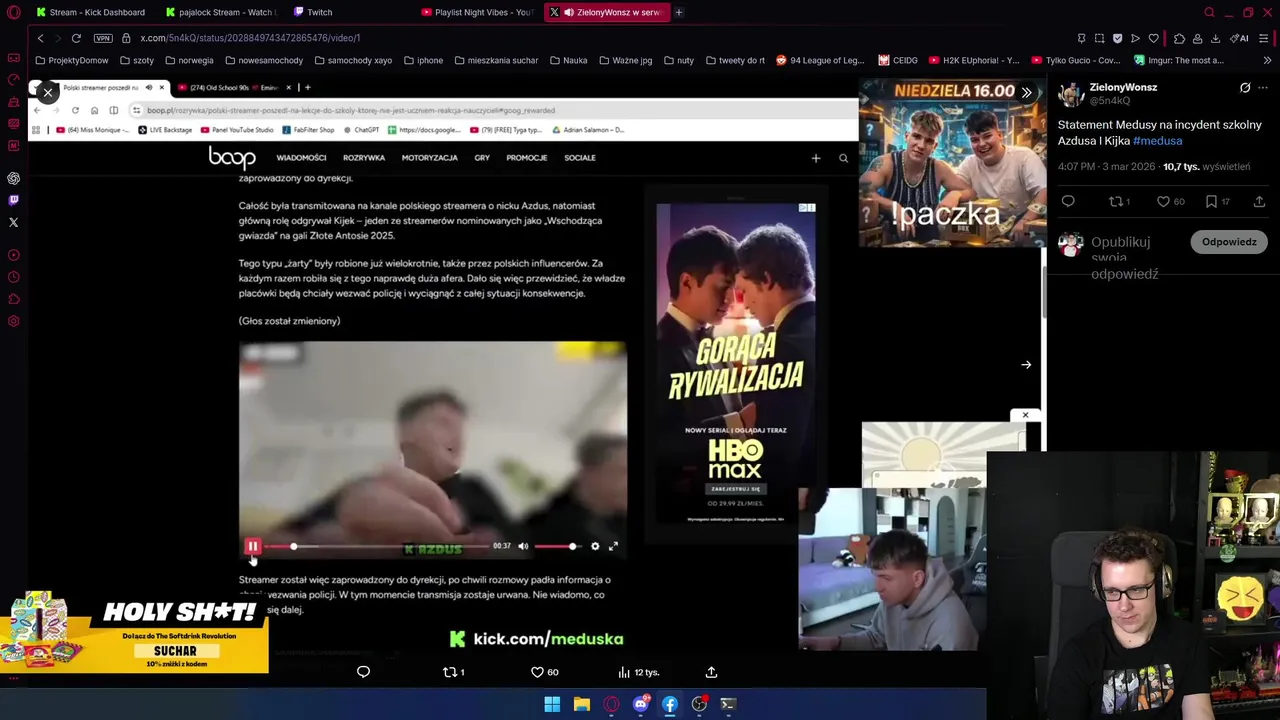
Task: Switch embedded video to fullscreen
Action: [613, 546]
